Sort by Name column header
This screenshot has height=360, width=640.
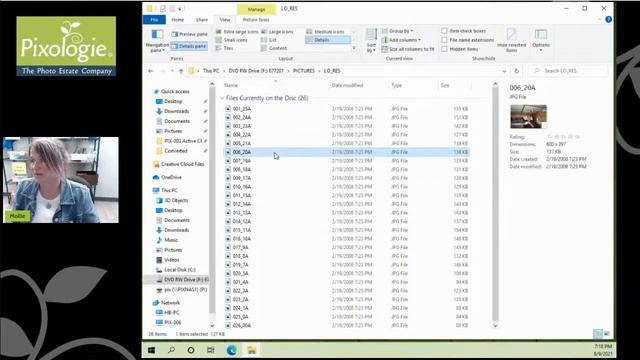click(276, 85)
